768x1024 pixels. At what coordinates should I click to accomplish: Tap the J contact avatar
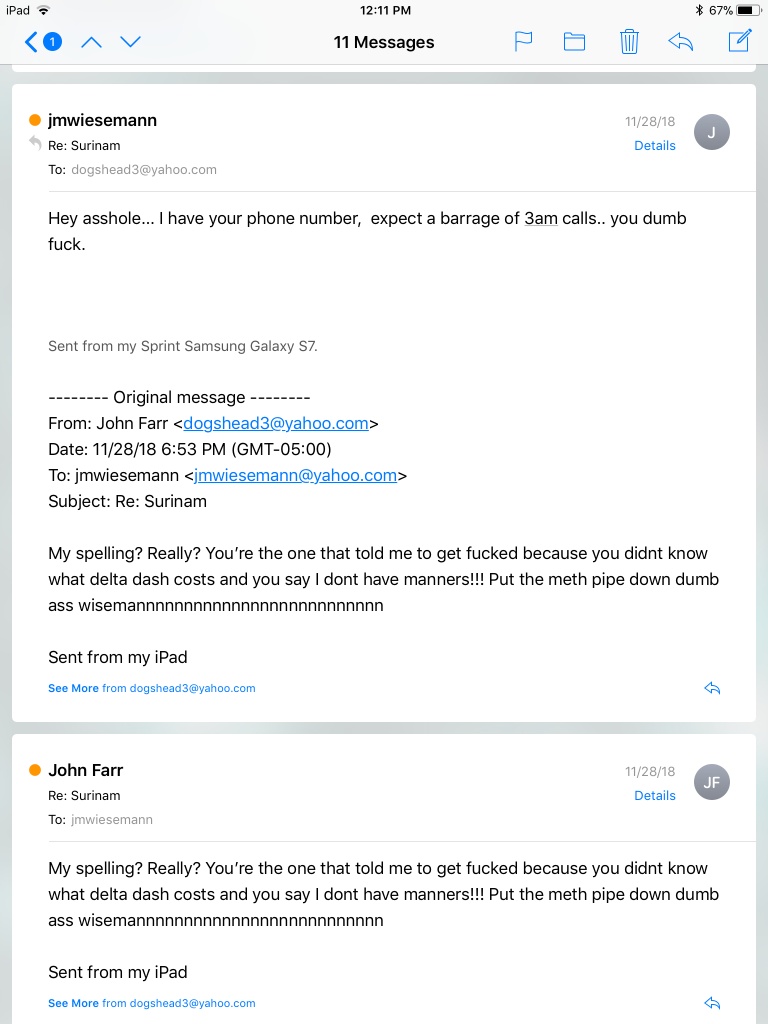coord(711,132)
